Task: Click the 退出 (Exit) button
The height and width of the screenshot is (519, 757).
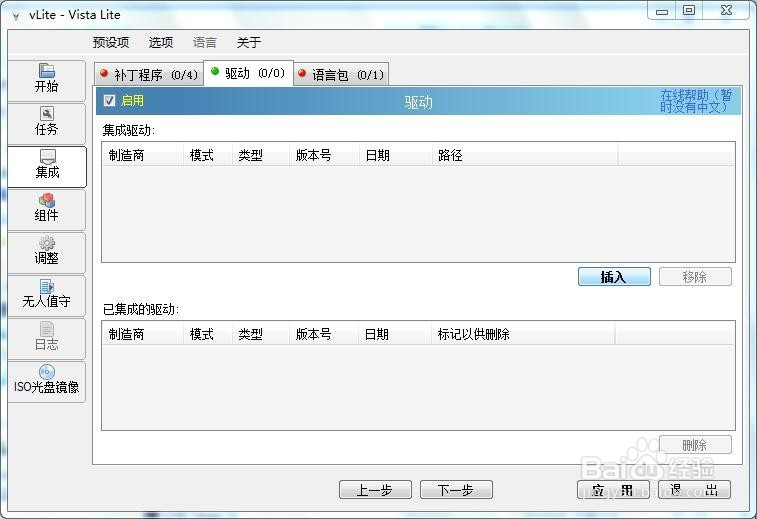Action: pos(694,490)
